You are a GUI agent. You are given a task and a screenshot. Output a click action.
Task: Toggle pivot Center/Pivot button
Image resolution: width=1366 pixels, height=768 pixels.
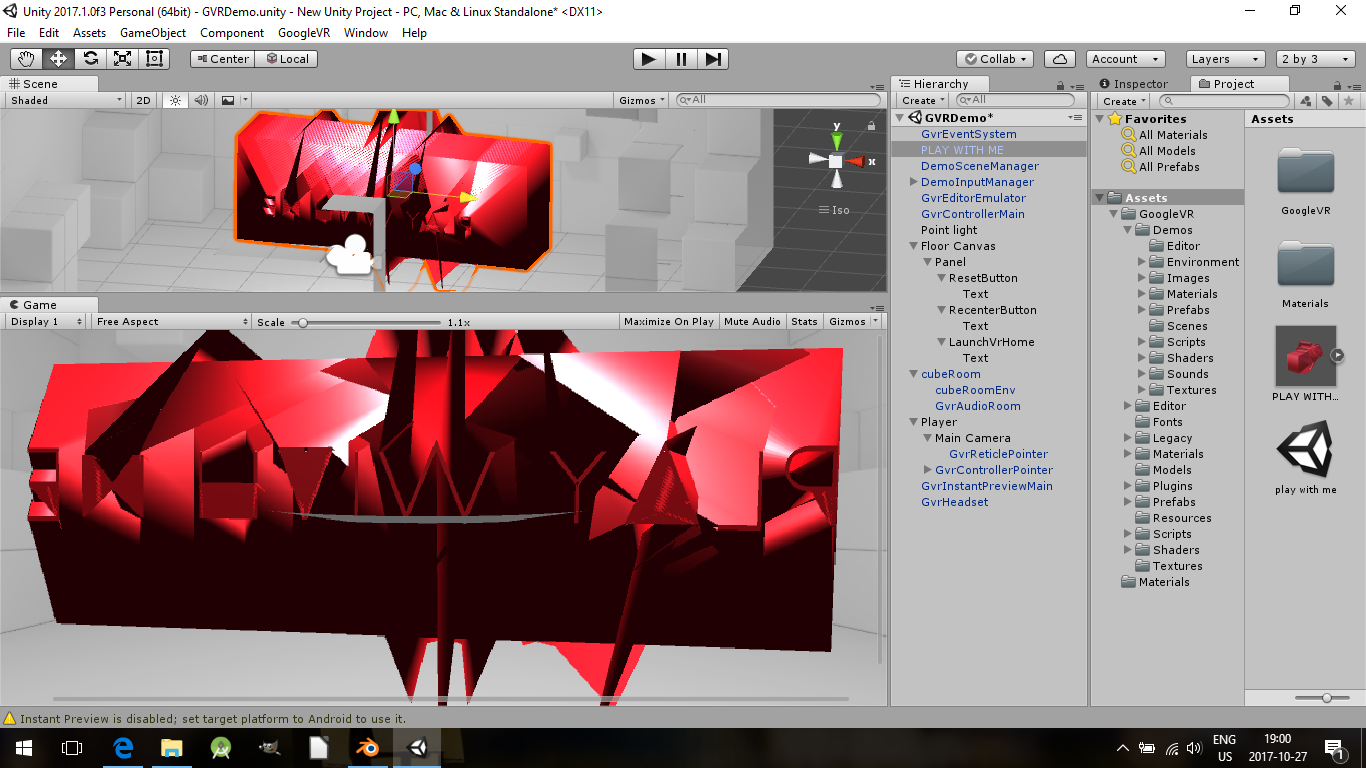[222, 59]
